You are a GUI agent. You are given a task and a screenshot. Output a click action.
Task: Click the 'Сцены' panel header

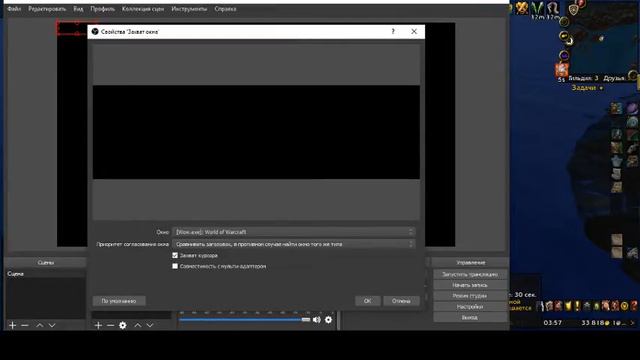46,262
